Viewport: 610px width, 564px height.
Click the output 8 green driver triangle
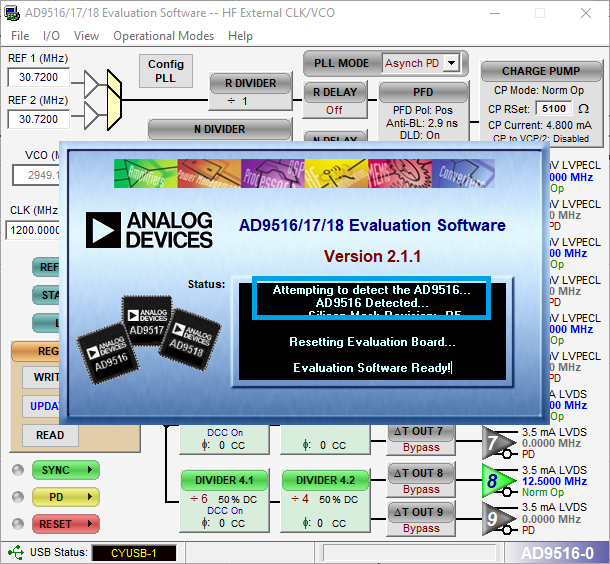tap(496, 481)
